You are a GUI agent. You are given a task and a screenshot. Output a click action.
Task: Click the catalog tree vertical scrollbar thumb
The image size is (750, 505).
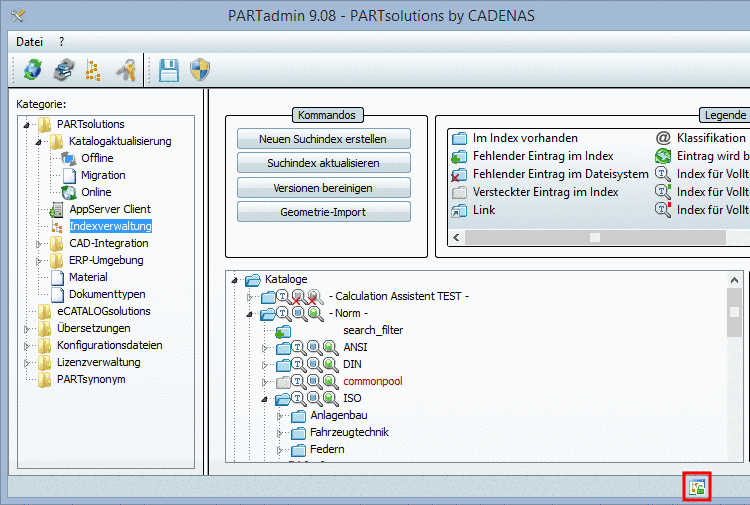pyautogui.click(x=735, y=313)
